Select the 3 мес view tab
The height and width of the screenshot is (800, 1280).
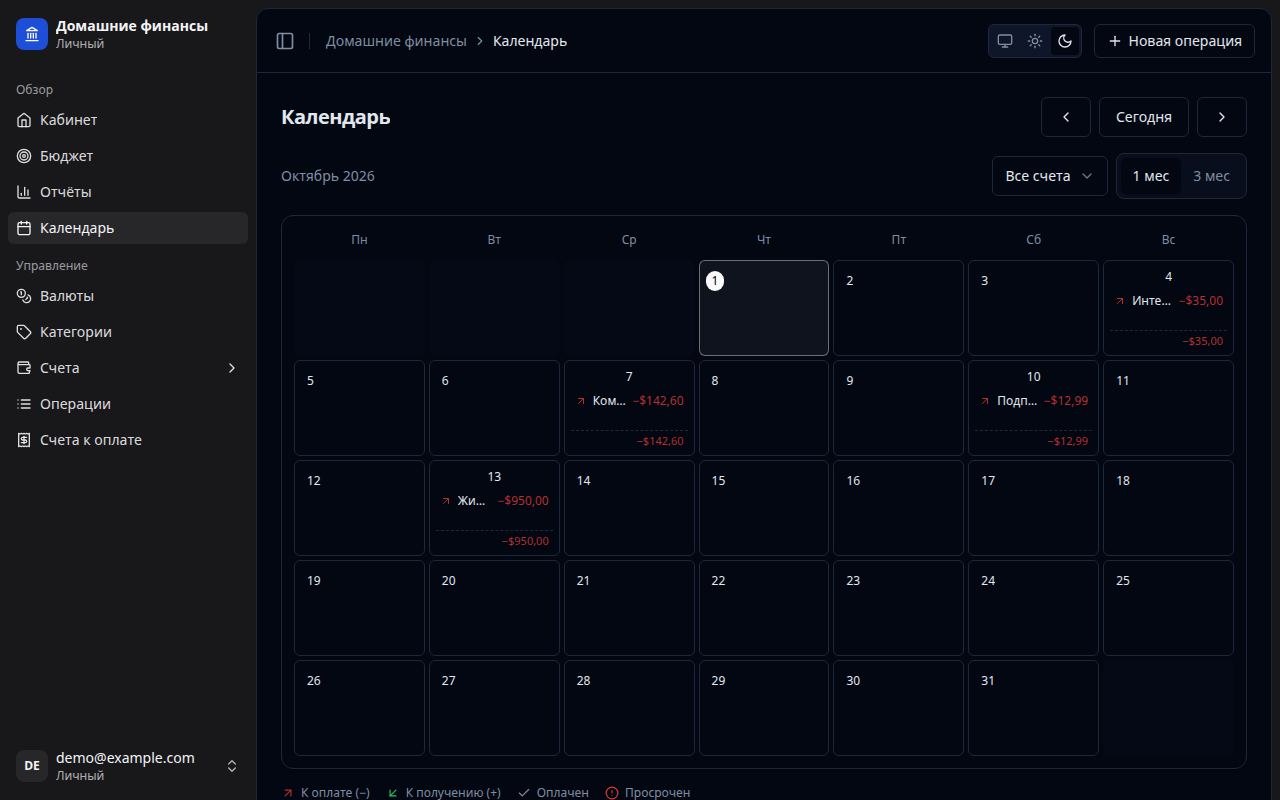tap(1211, 176)
